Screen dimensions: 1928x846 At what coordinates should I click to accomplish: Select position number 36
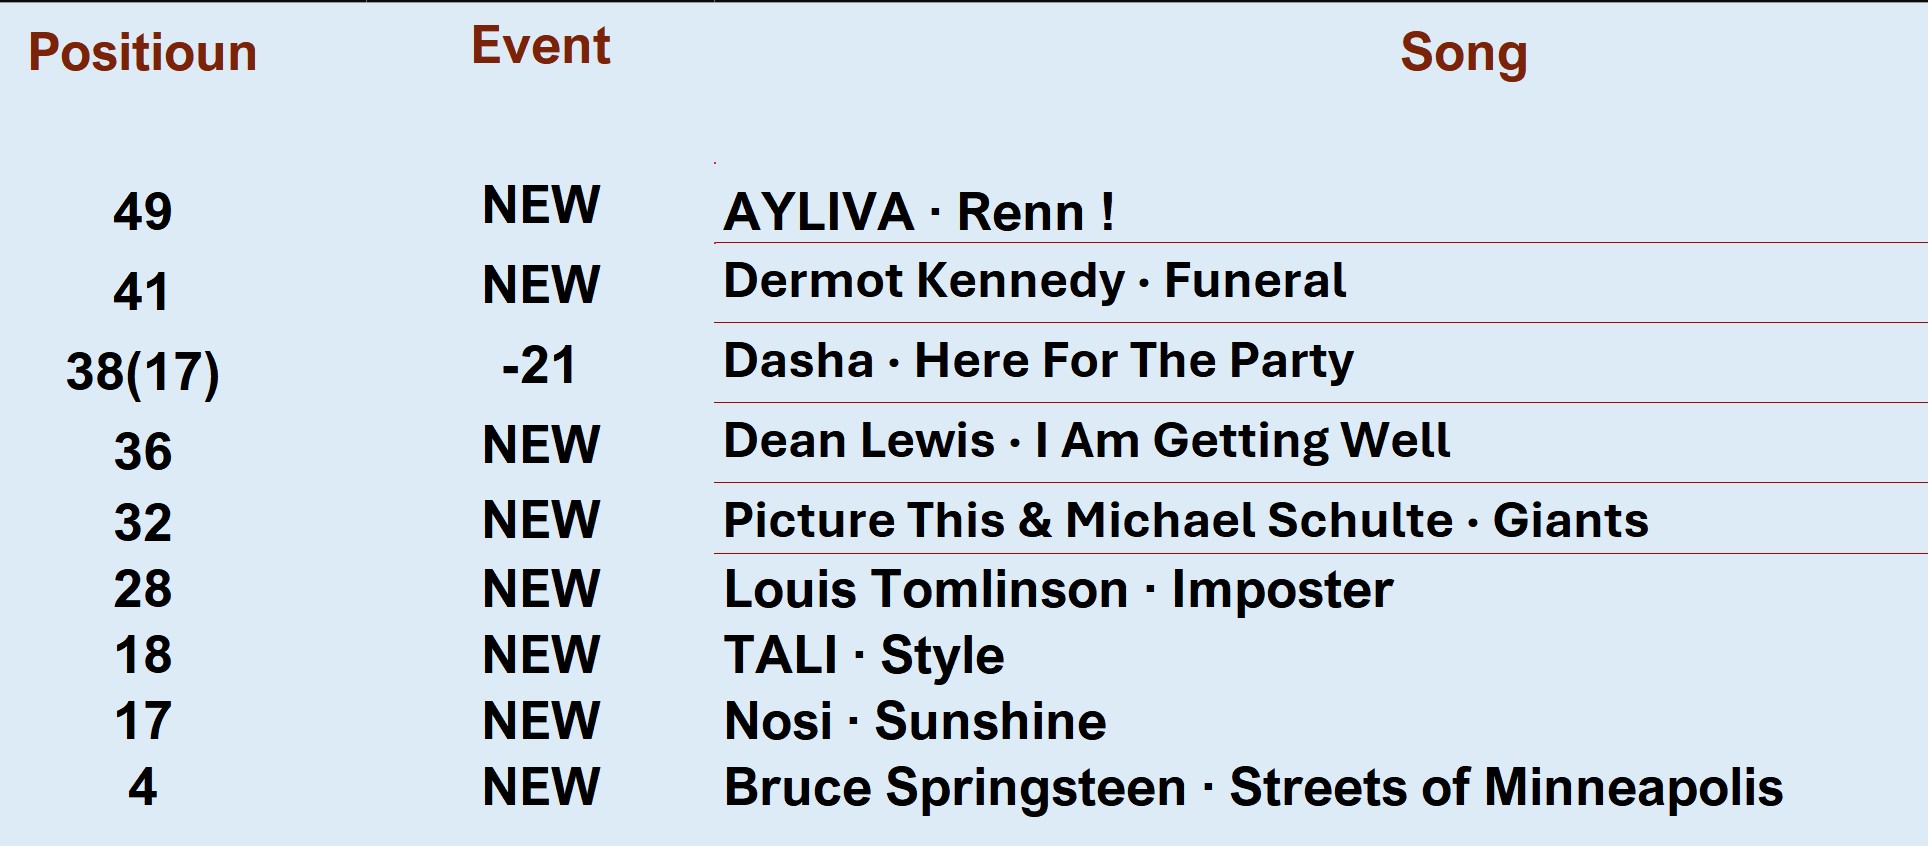pos(143,452)
